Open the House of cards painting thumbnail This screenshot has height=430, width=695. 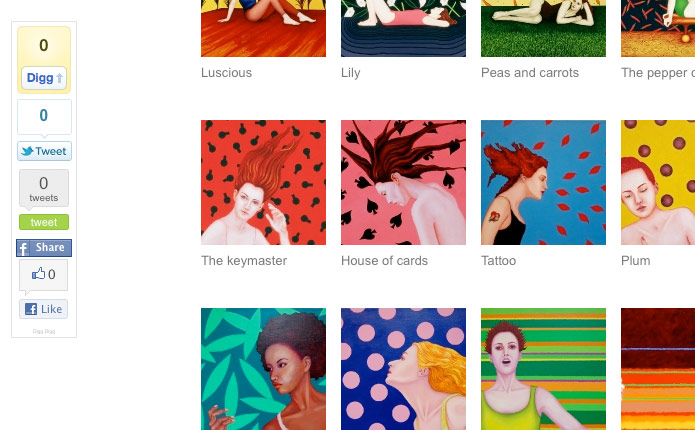point(403,182)
